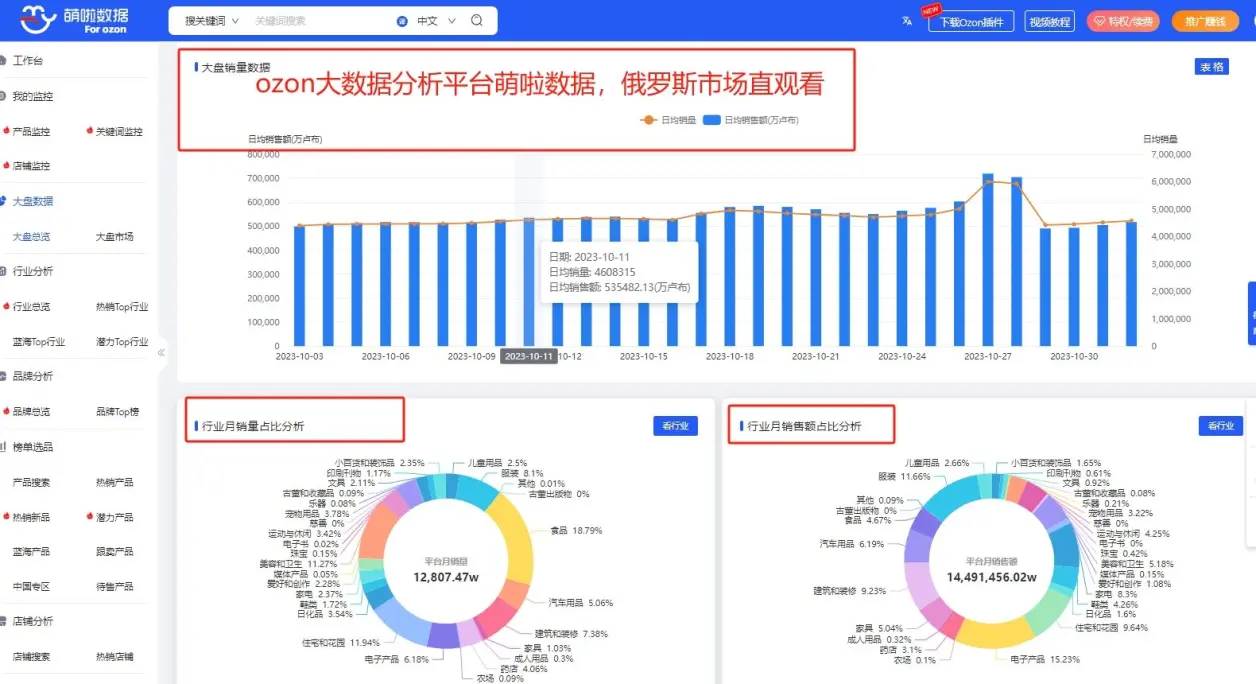Screen dimensions: 1256x684
Task: Open the 大盘数据 sidebar section
Action: point(33,201)
